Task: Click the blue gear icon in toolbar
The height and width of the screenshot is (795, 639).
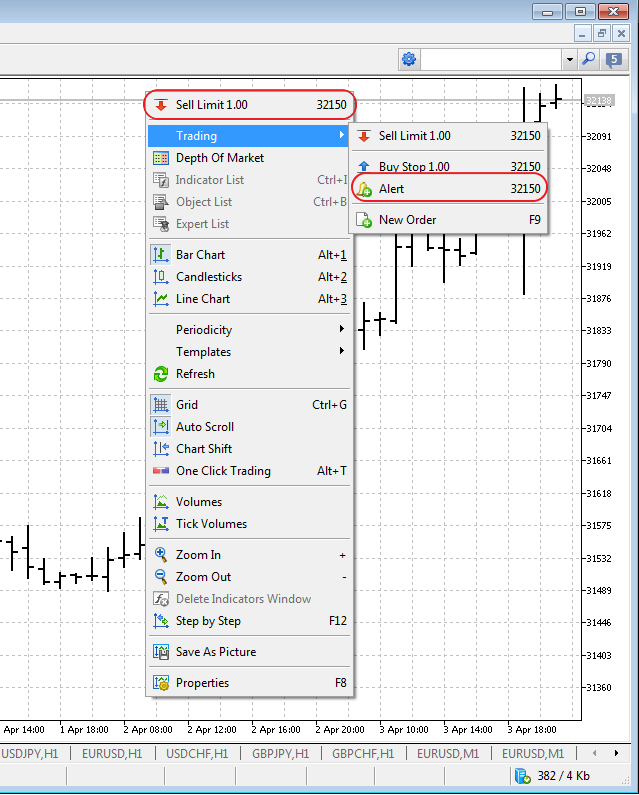Action: click(409, 59)
